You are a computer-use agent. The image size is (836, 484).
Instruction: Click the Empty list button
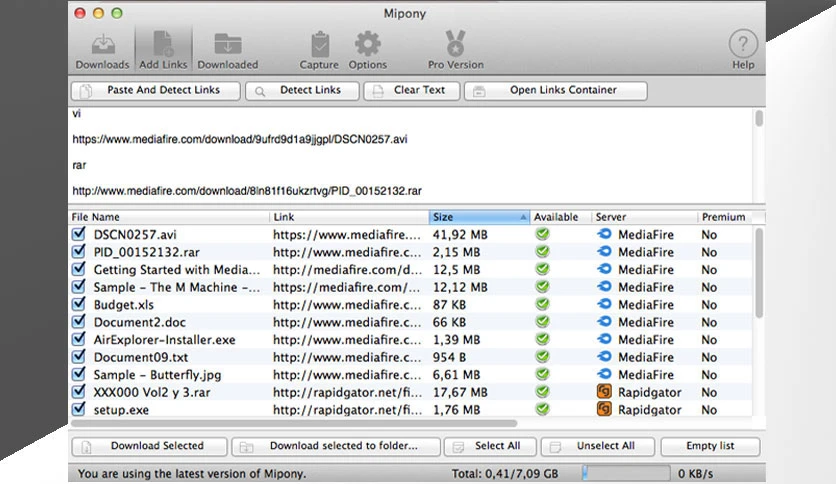coord(710,446)
